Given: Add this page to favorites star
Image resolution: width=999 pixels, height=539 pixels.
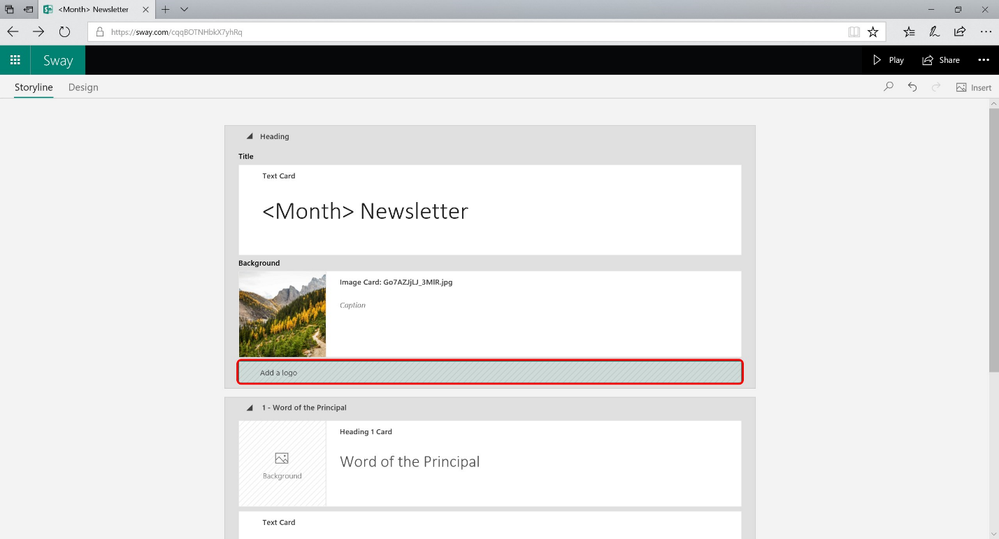Looking at the screenshot, I should tap(873, 32).
